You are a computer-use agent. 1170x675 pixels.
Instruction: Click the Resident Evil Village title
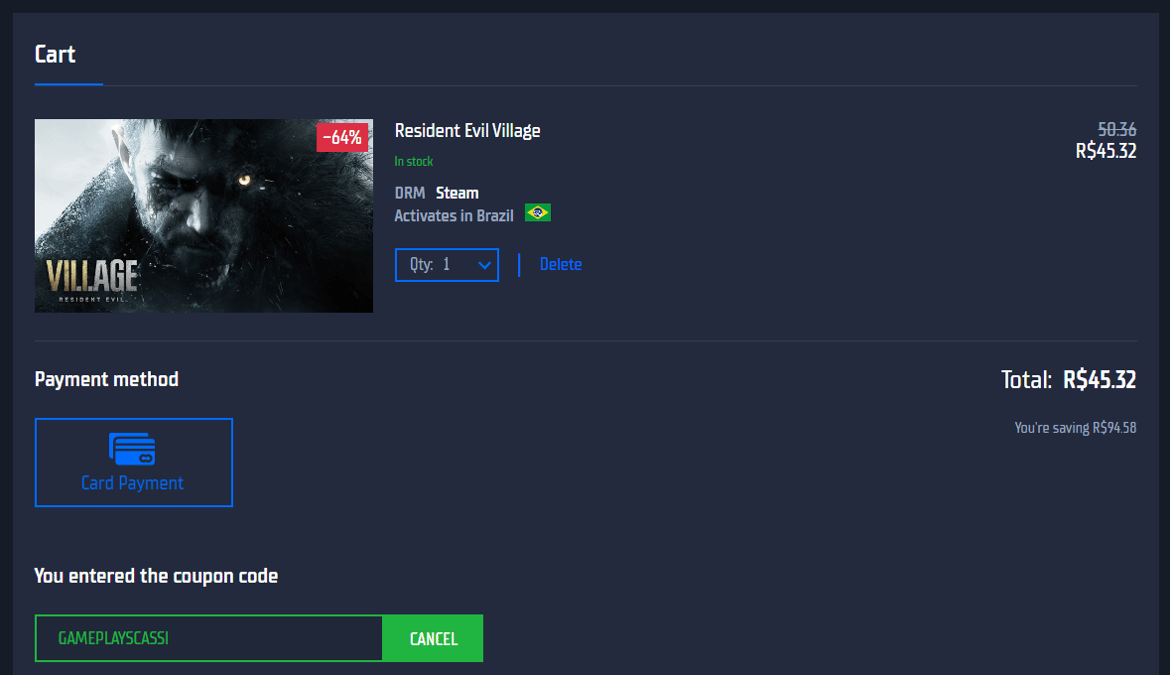[467, 131]
